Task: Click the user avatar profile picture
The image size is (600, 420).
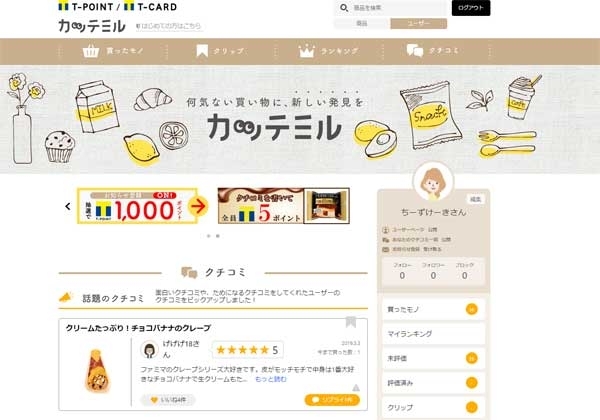Action: tap(434, 182)
